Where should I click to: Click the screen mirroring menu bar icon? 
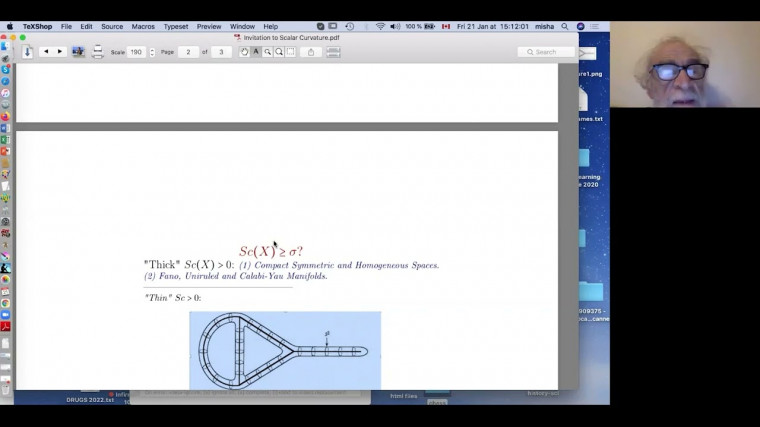(332, 27)
